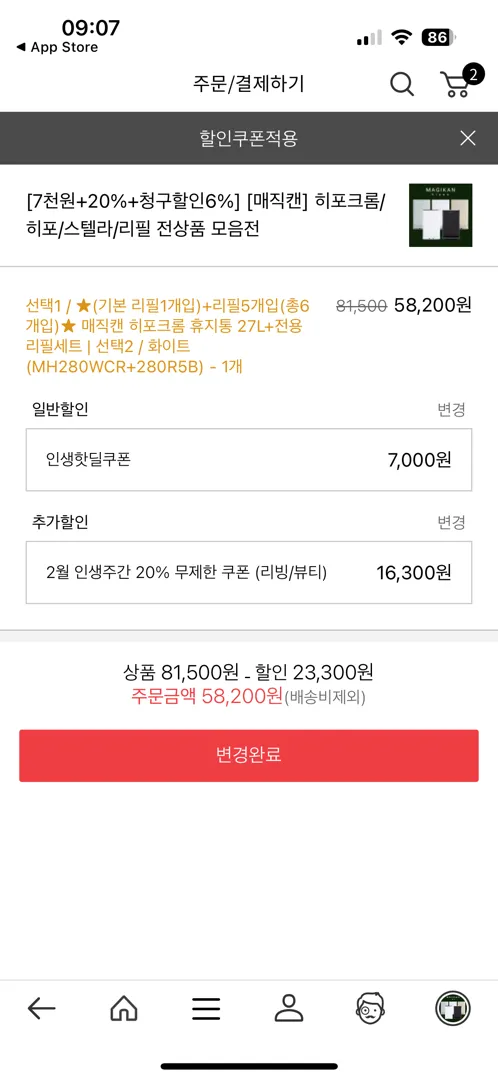Tap the red 변경완료 button
The image size is (498, 1080).
coord(249,756)
